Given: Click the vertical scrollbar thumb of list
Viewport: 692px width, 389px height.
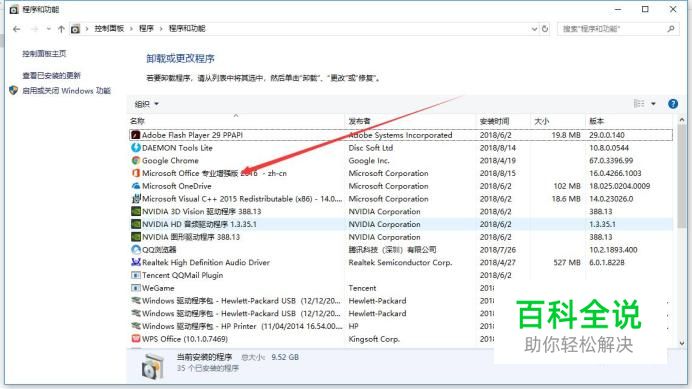Looking at the screenshot, I should pos(681,177).
